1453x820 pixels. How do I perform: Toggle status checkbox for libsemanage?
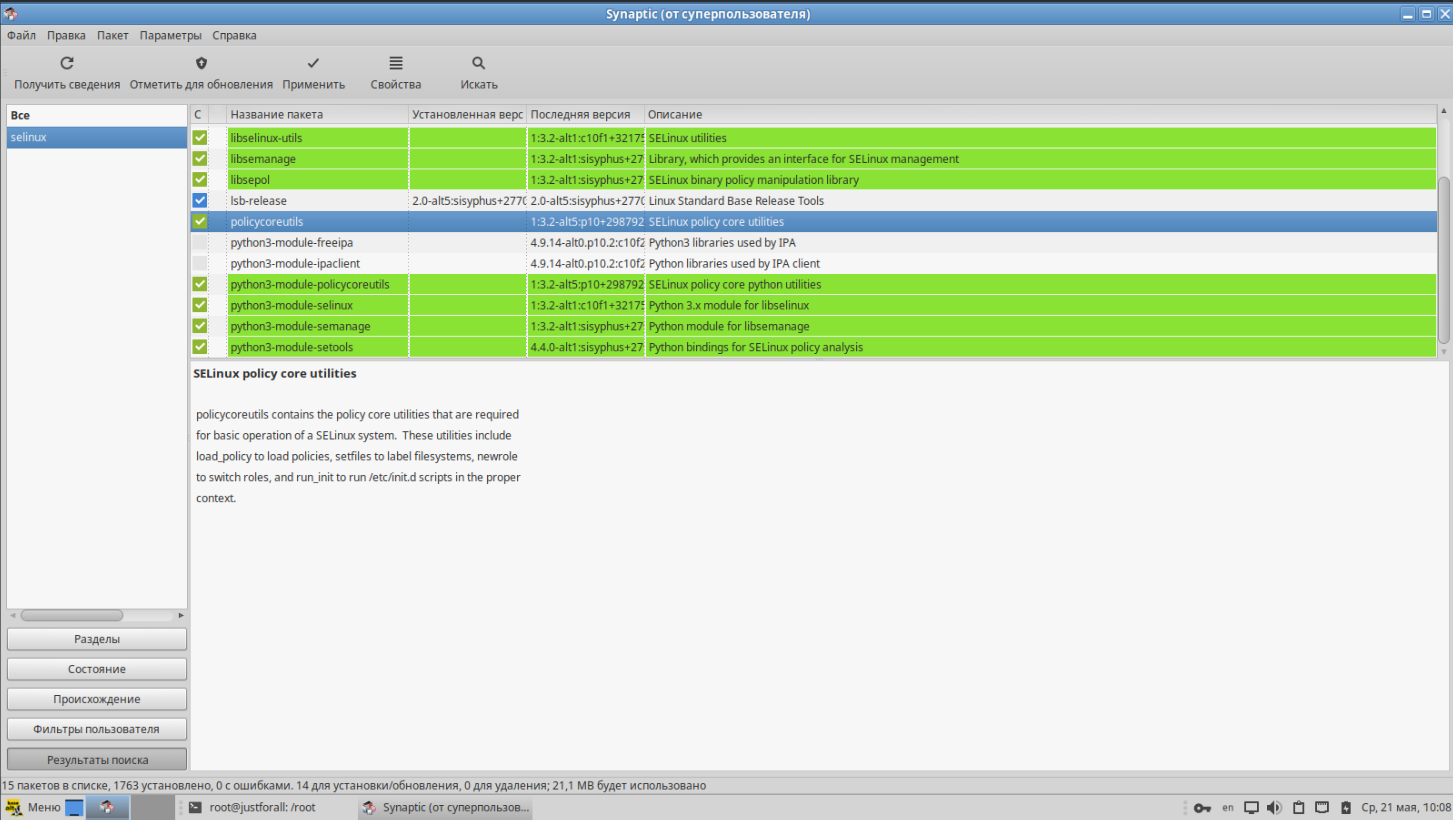click(200, 159)
